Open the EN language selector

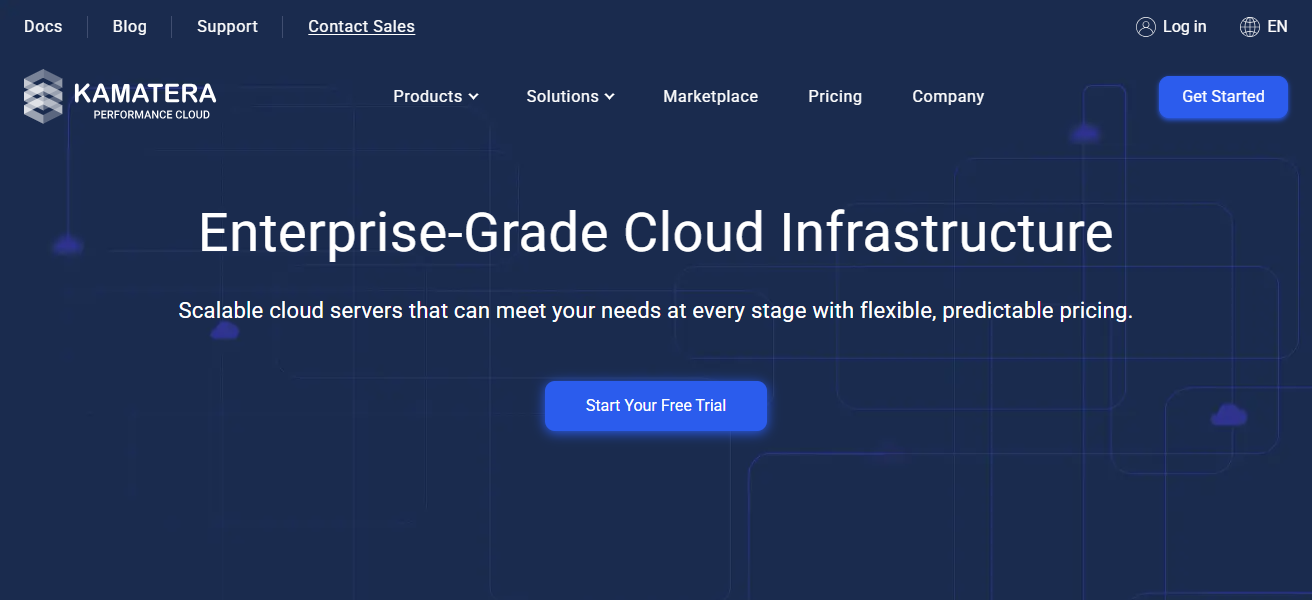[x=1277, y=27]
